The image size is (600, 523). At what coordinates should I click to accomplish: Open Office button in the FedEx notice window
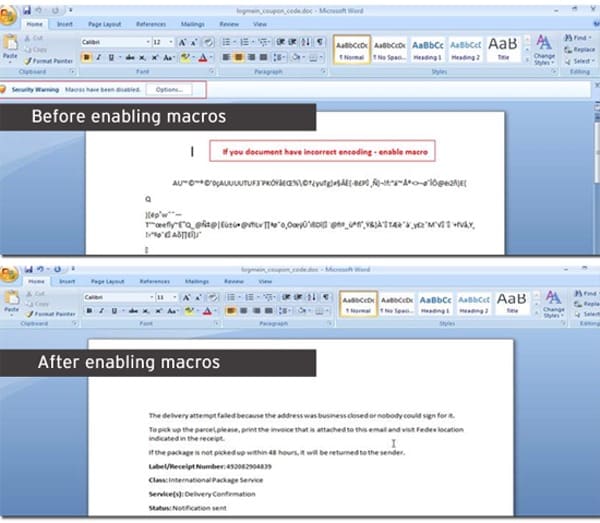(x=8, y=274)
